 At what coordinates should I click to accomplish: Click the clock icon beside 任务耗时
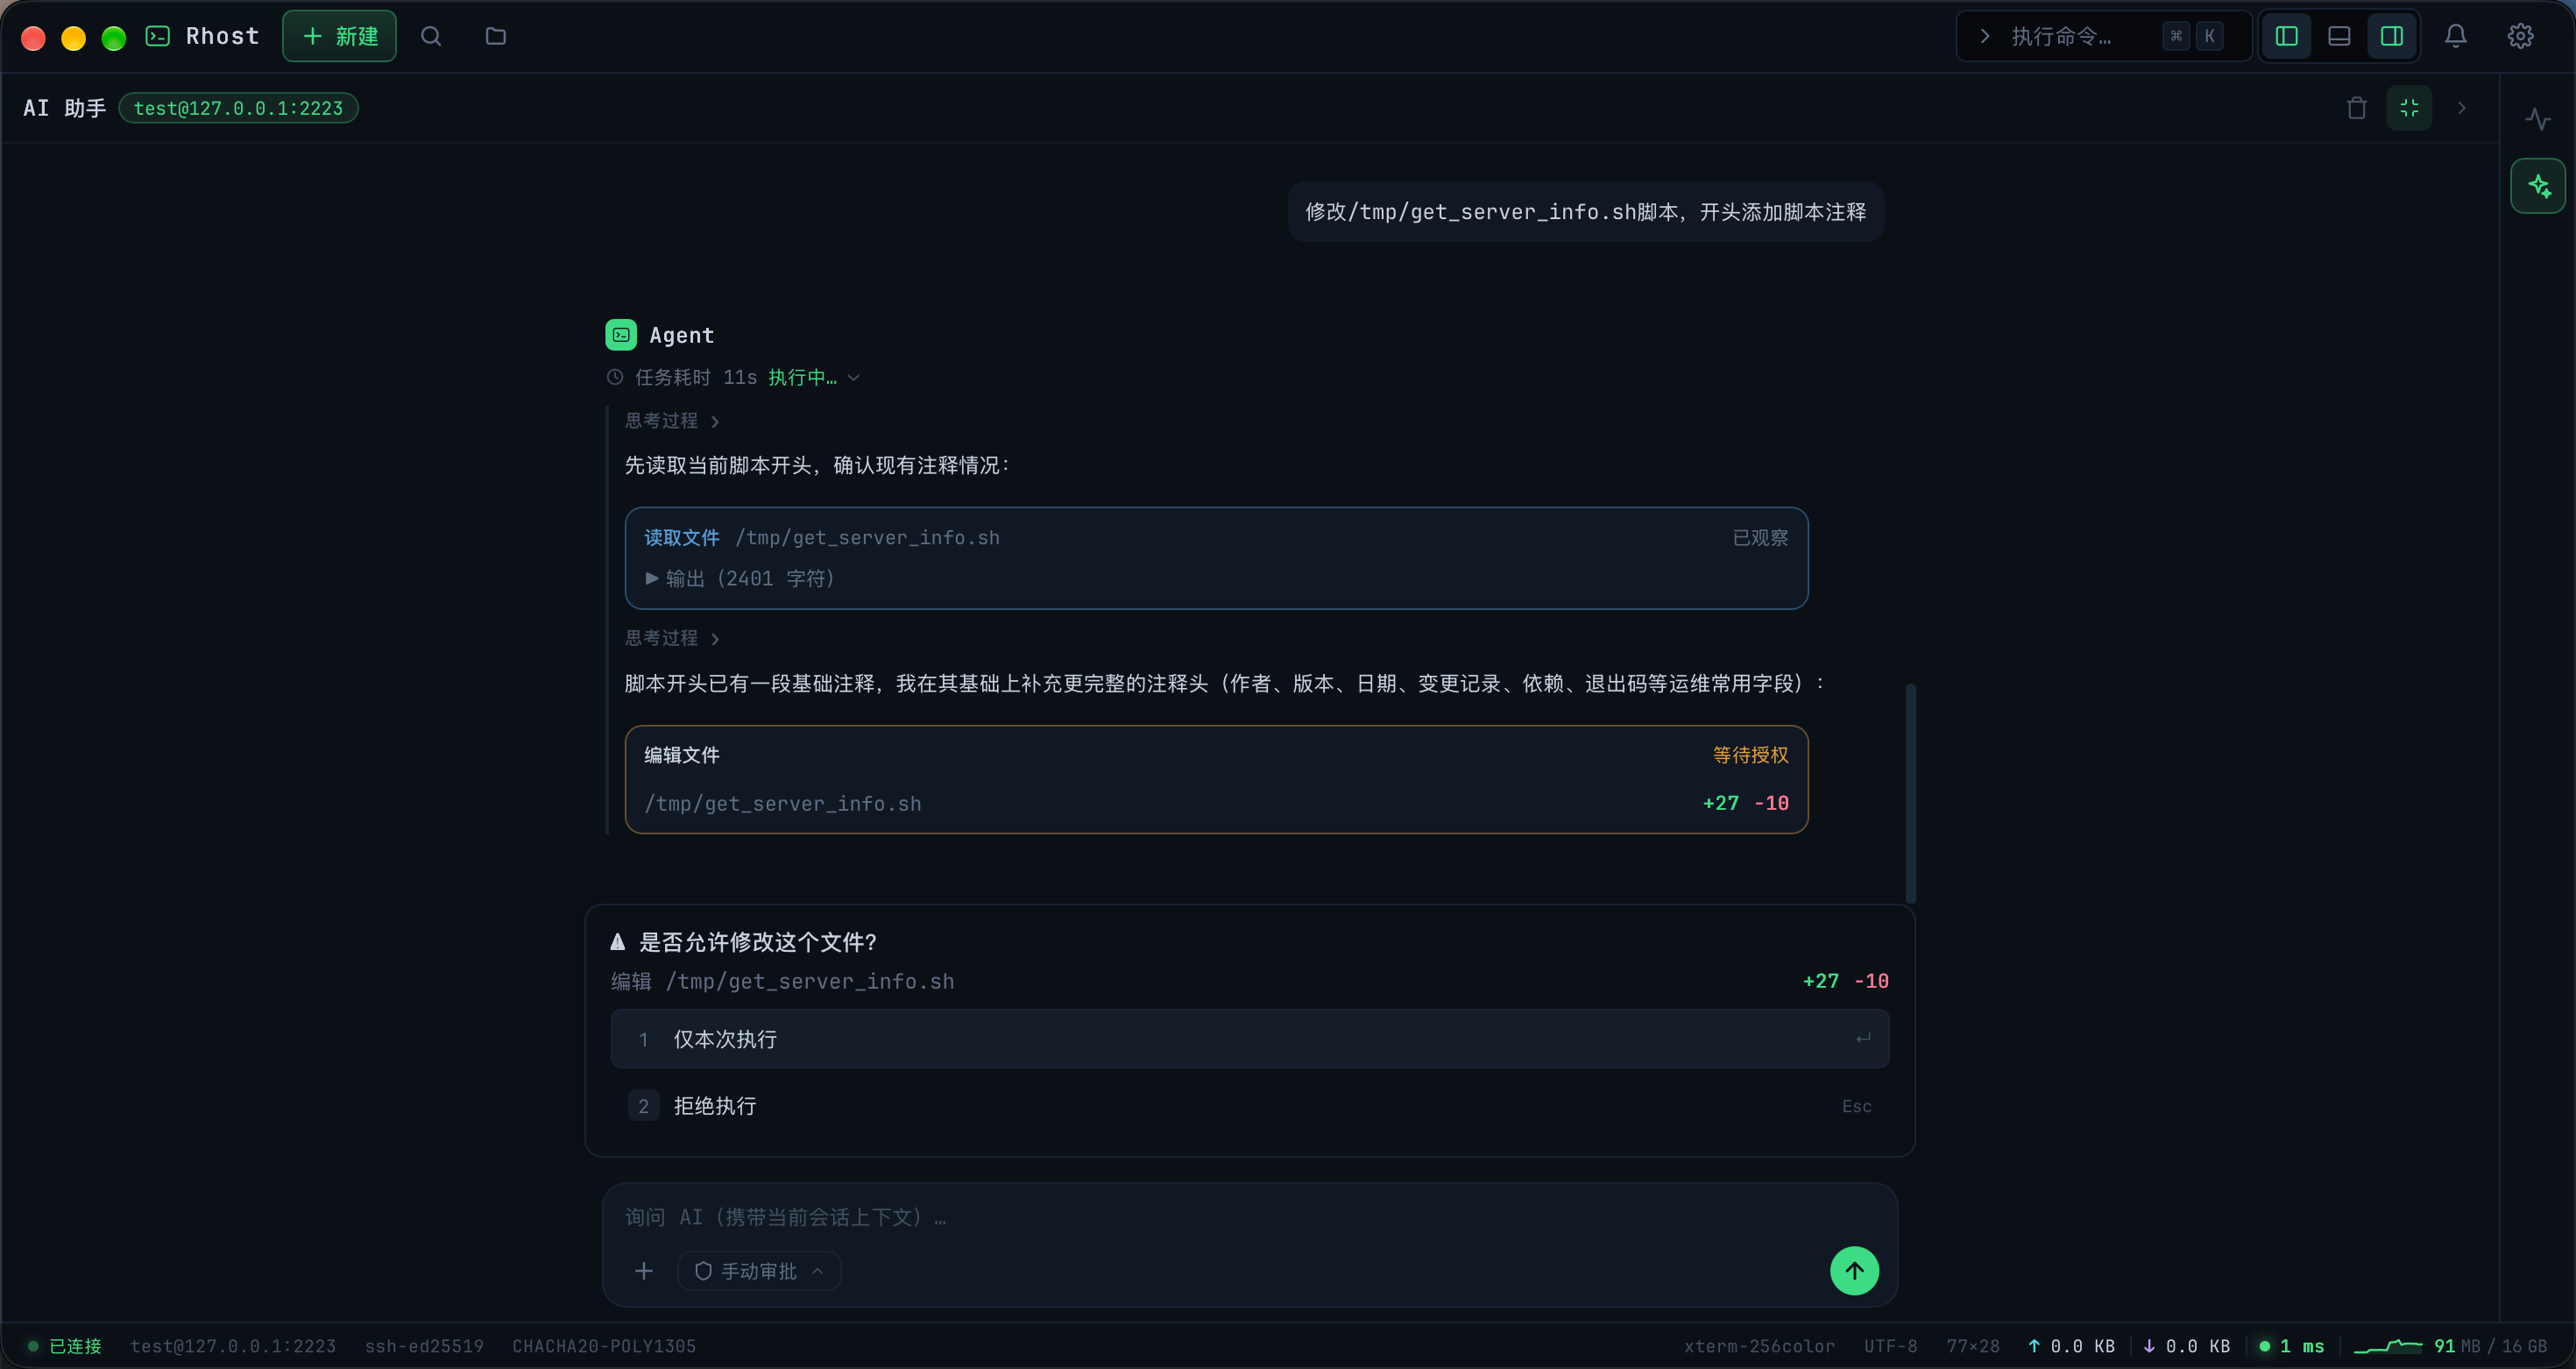pyautogui.click(x=615, y=377)
